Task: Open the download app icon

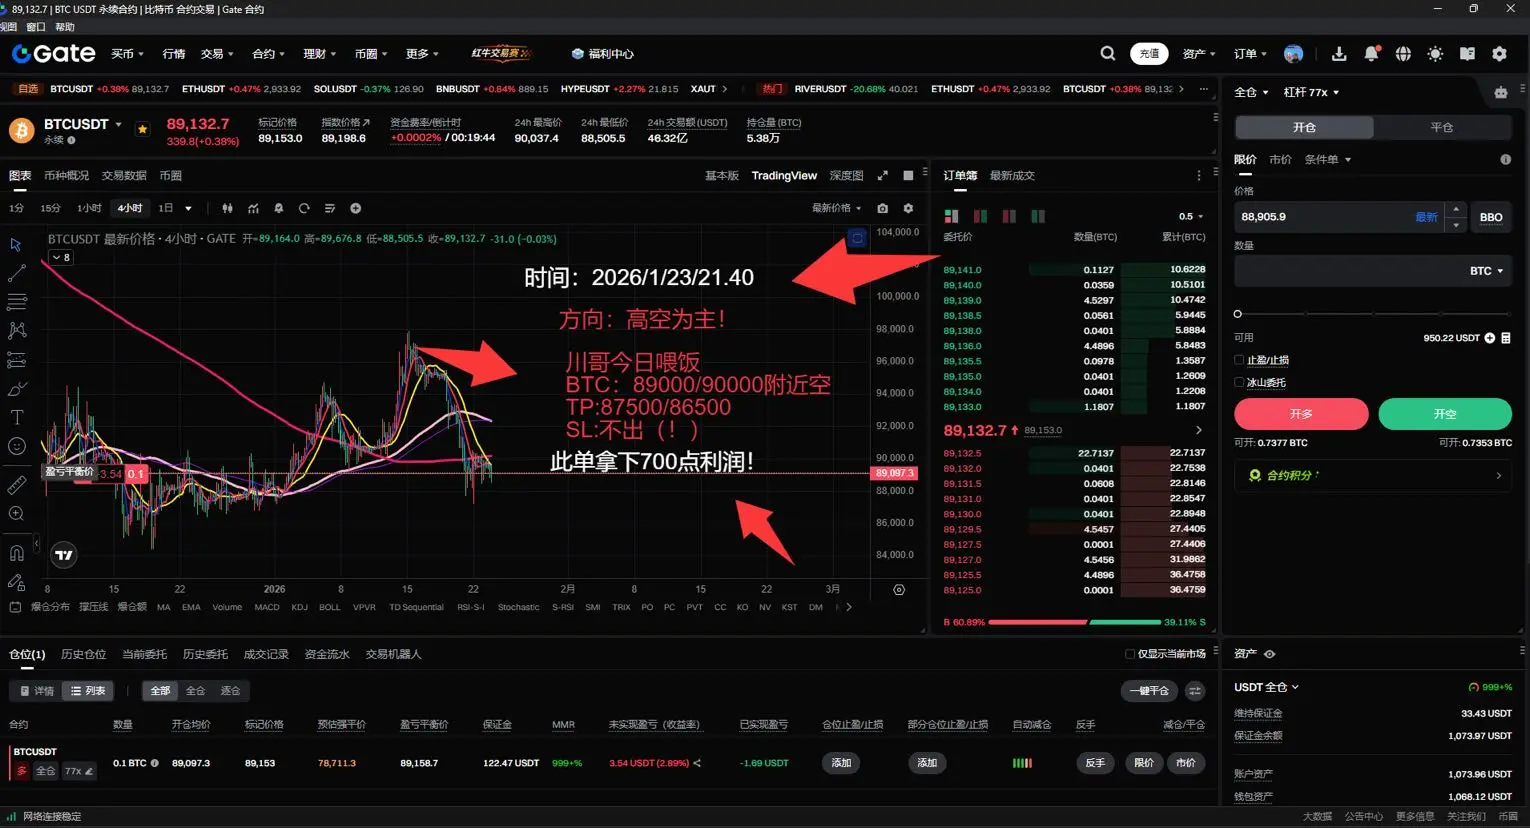Action: tap(1339, 54)
